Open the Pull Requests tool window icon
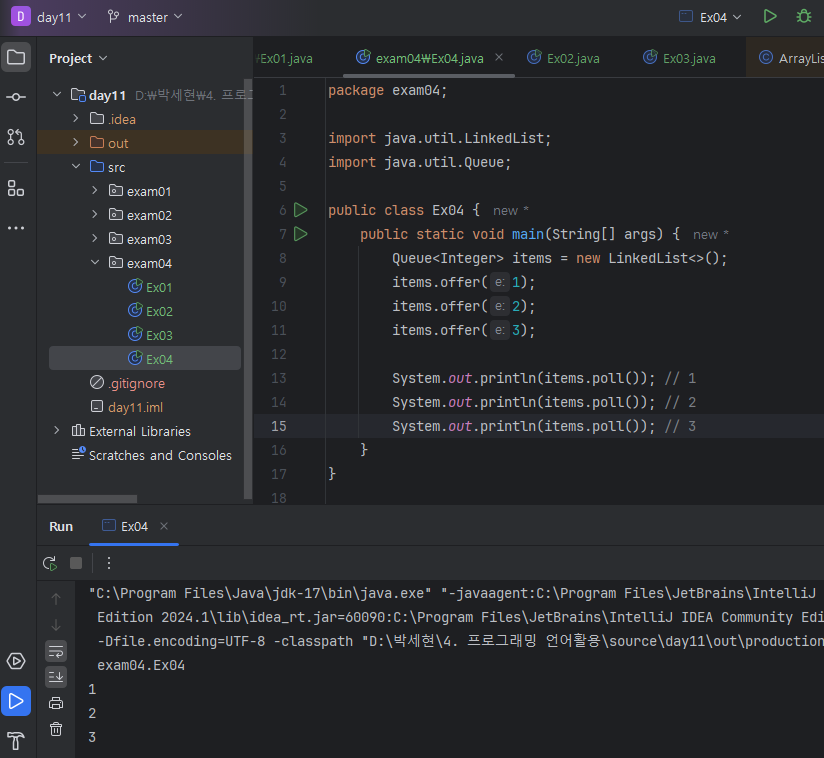This screenshot has width=824, height=758. [16, 137]
